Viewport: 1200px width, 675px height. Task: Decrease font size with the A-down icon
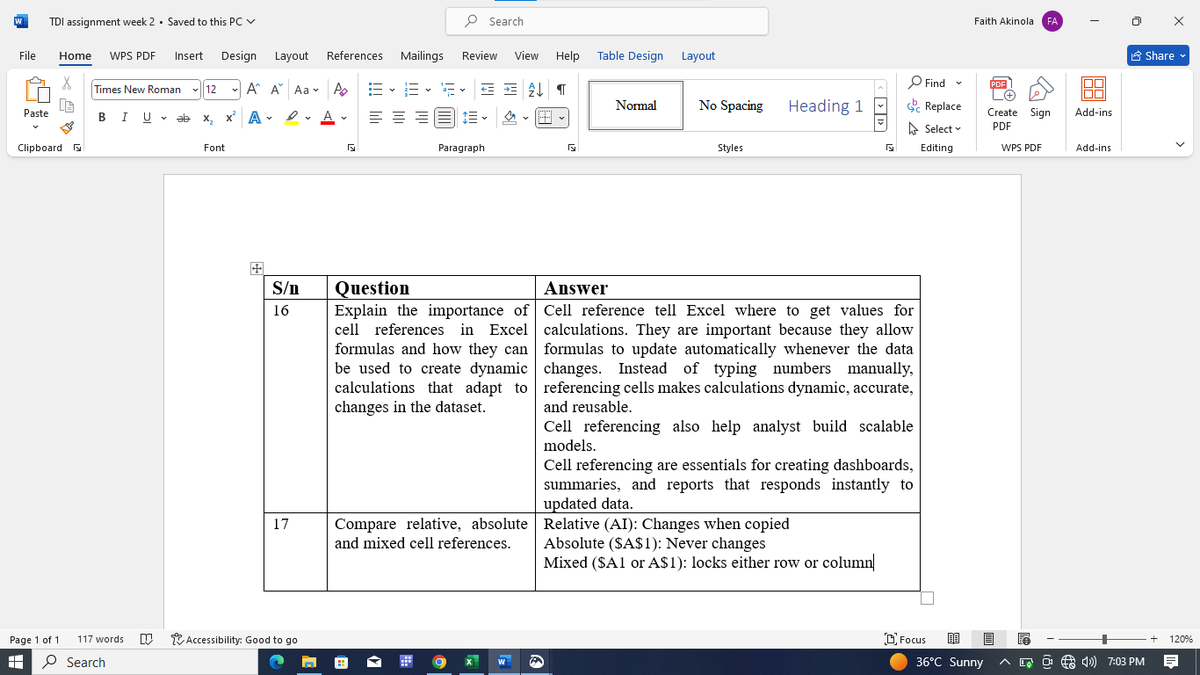click(x=276, y=89)
